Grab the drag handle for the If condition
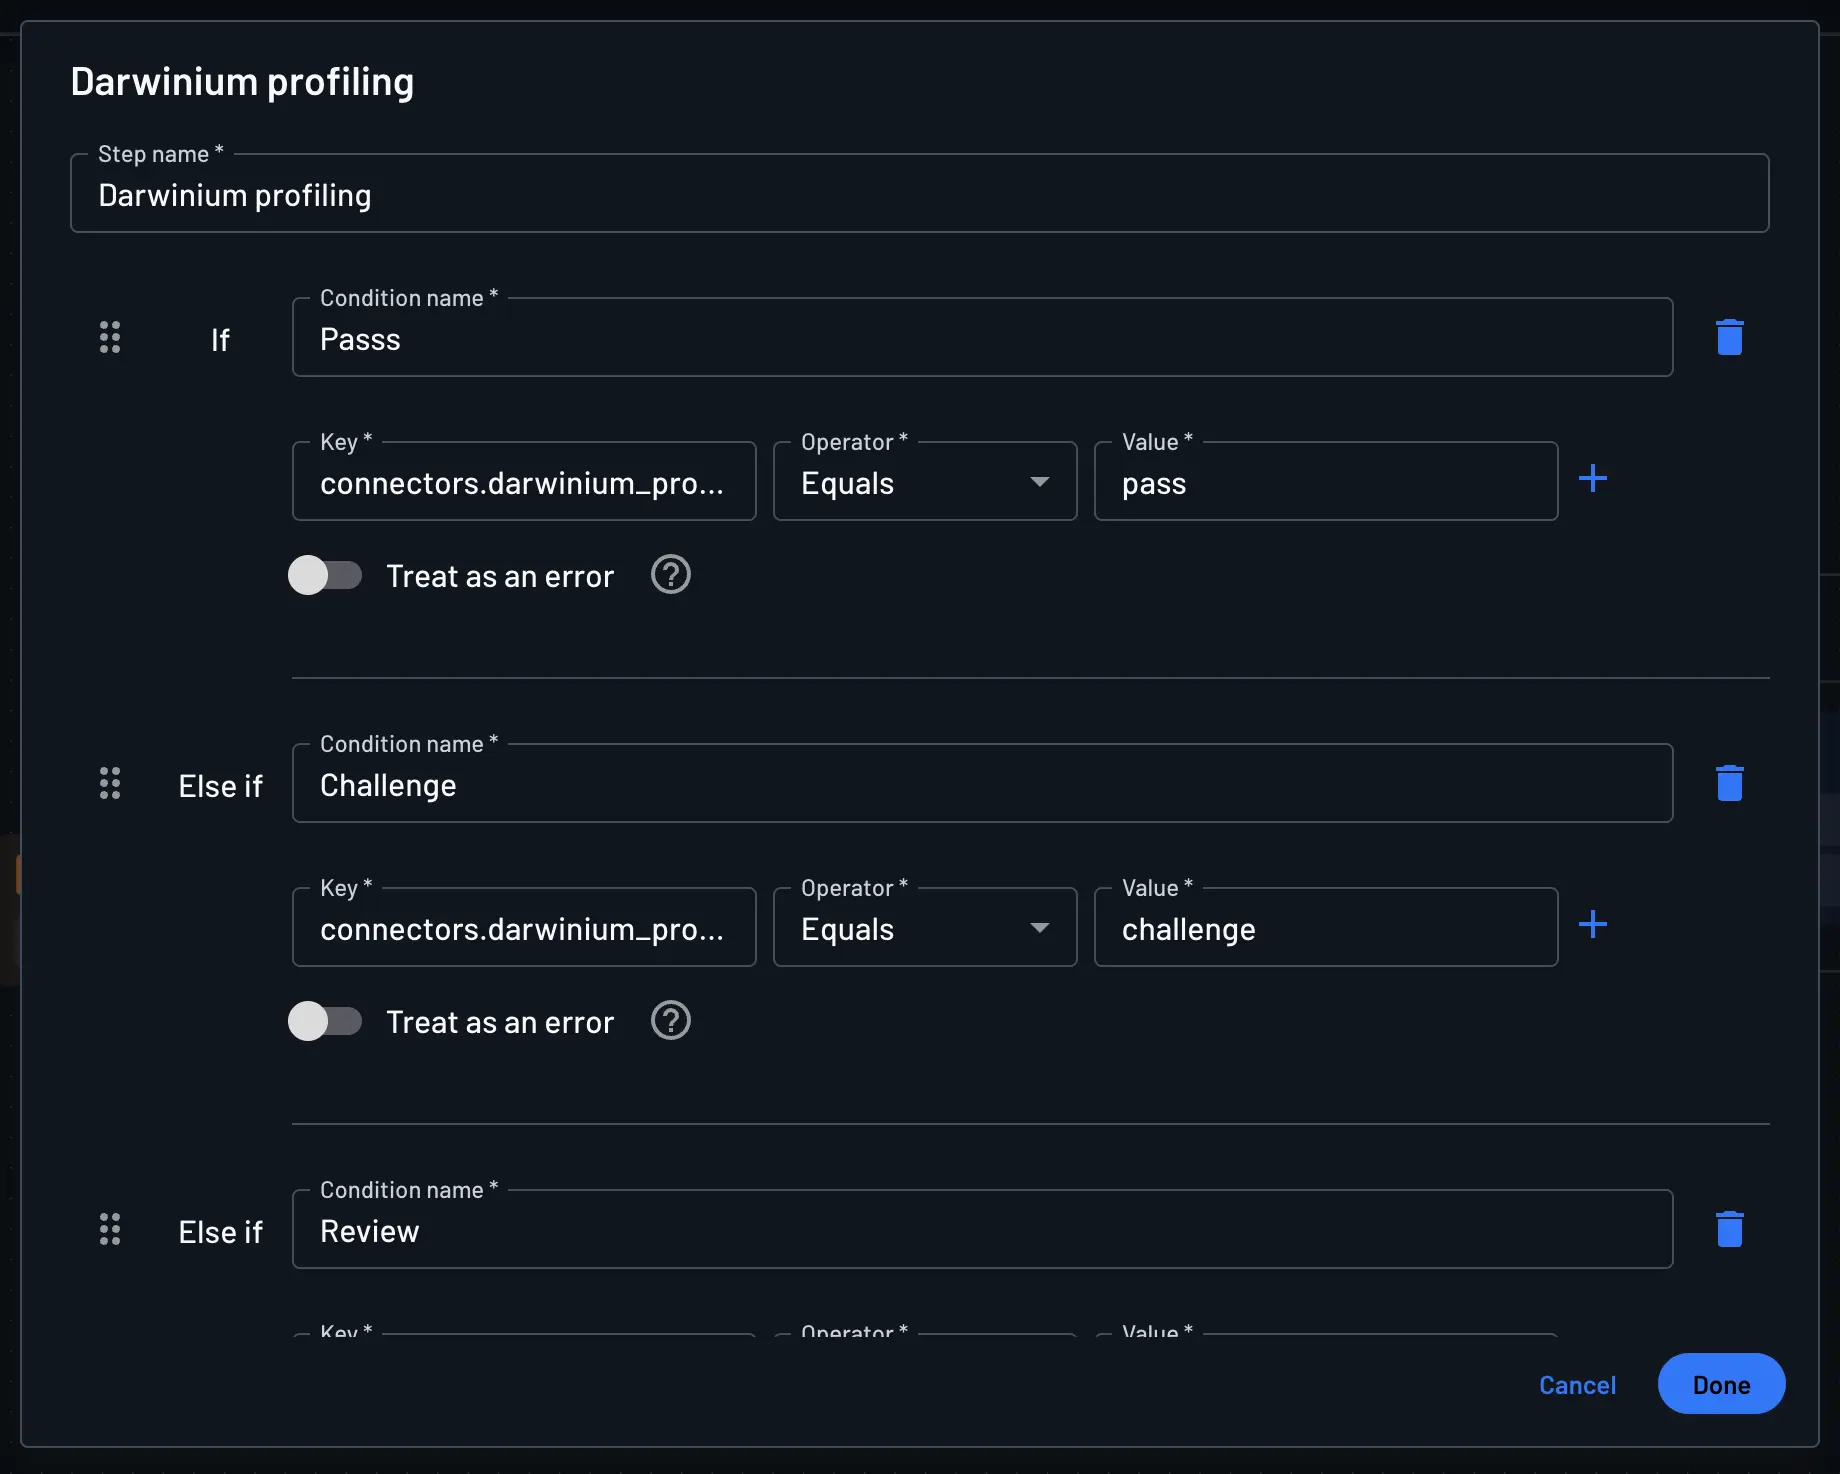This screenshot has width=1840, height=1474. 110,338
